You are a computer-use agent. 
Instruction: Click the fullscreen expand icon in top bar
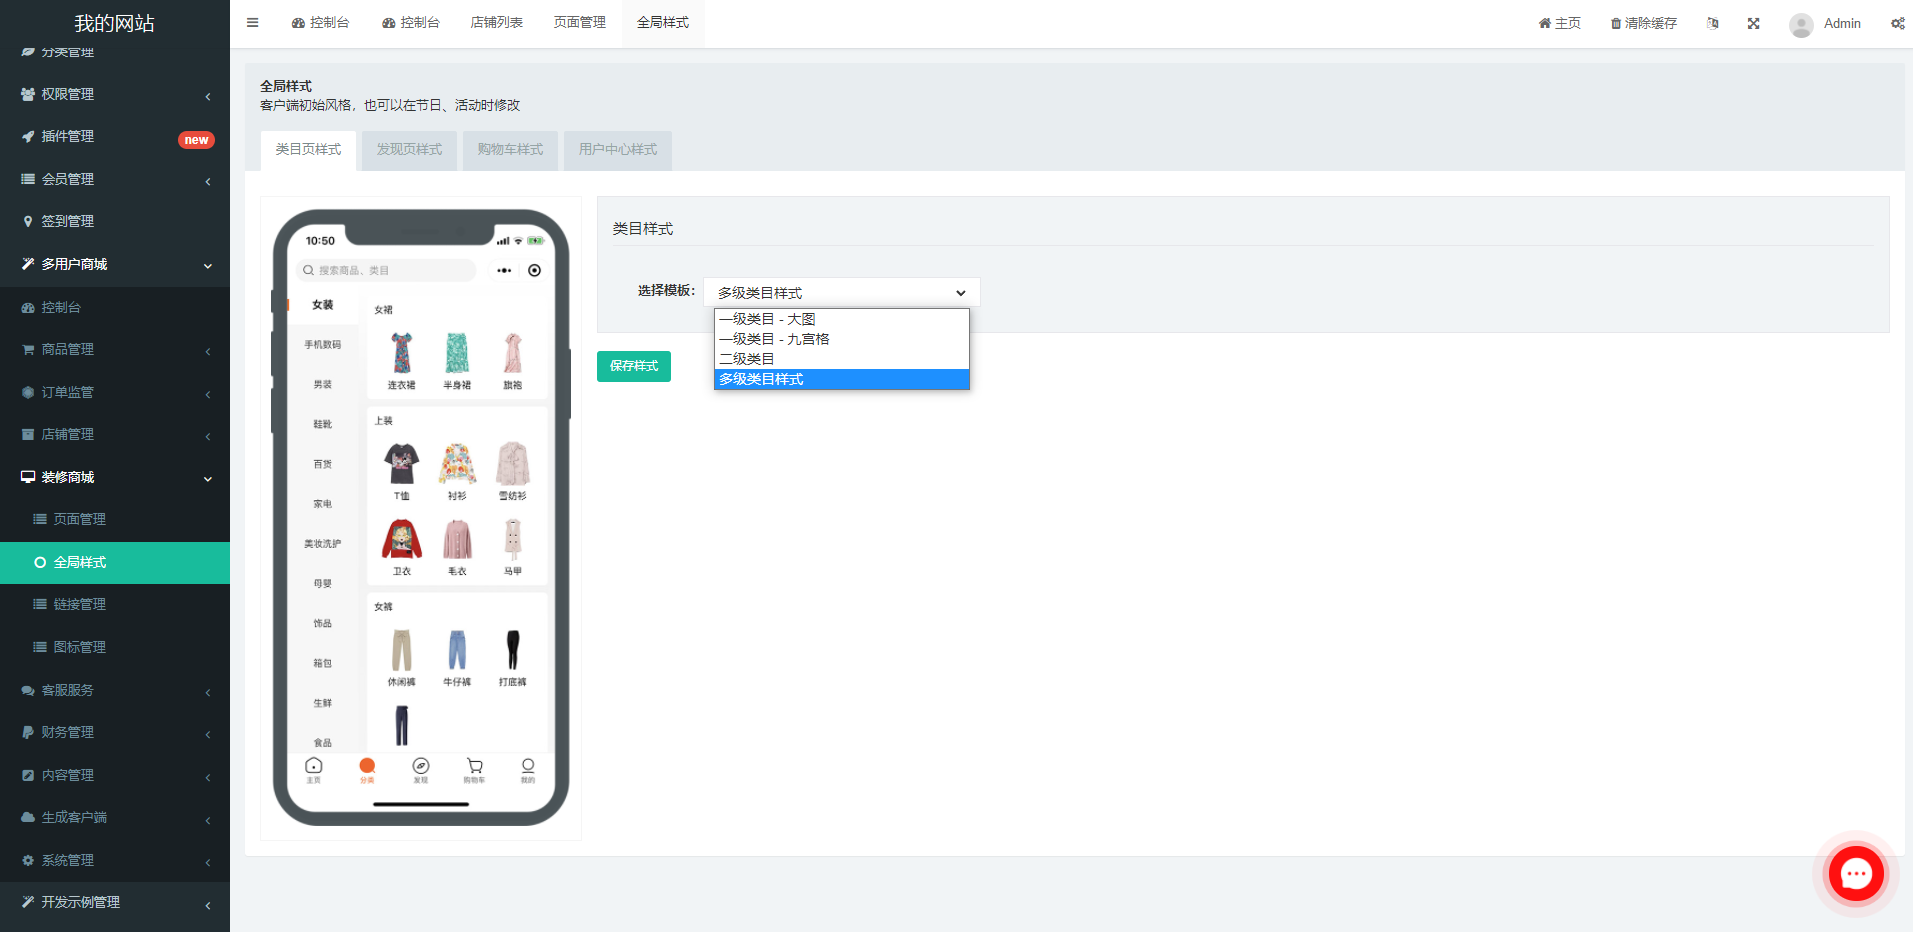point(1753,23)
